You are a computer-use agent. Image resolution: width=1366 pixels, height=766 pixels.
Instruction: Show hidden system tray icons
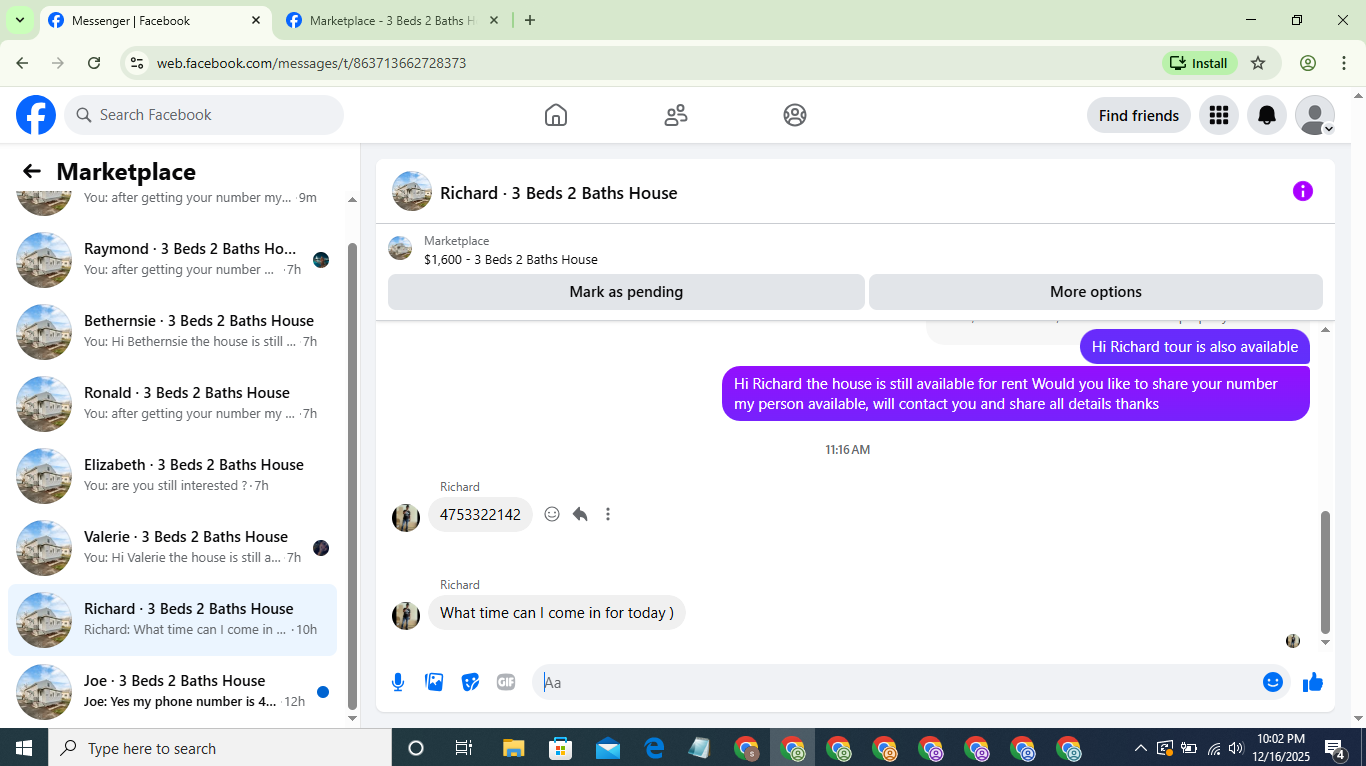click(1140, 748)
